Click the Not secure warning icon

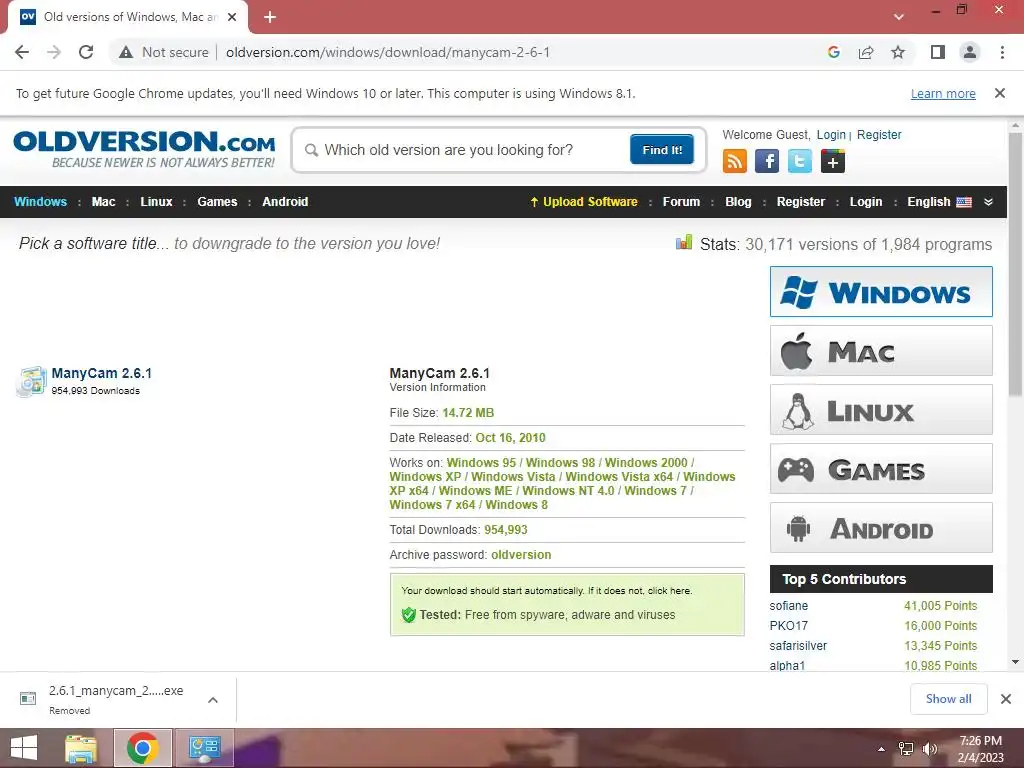coord(126,52)
